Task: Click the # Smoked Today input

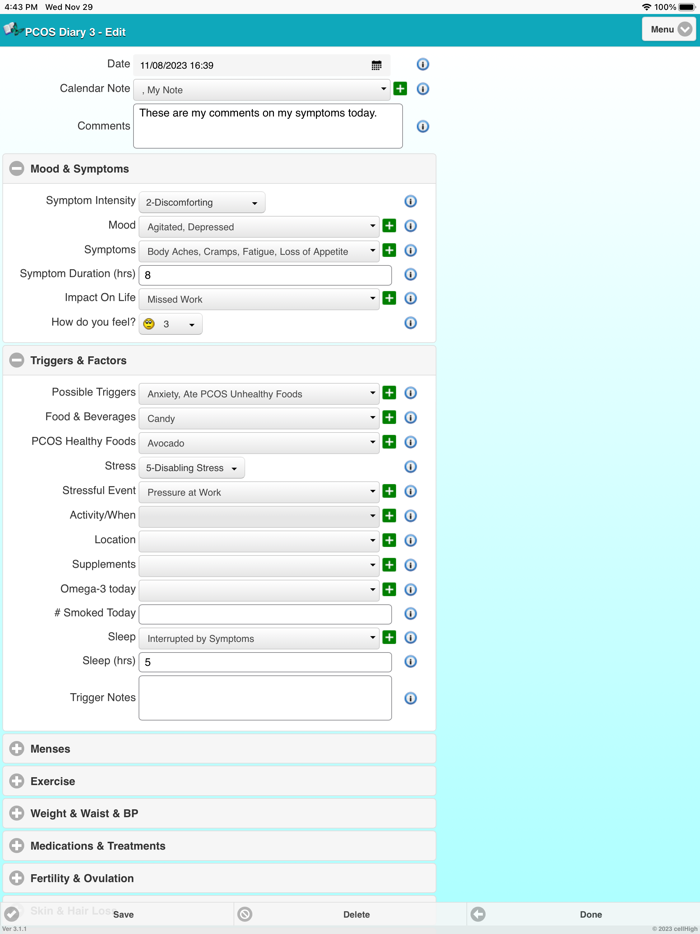Action: coord(265,614)
